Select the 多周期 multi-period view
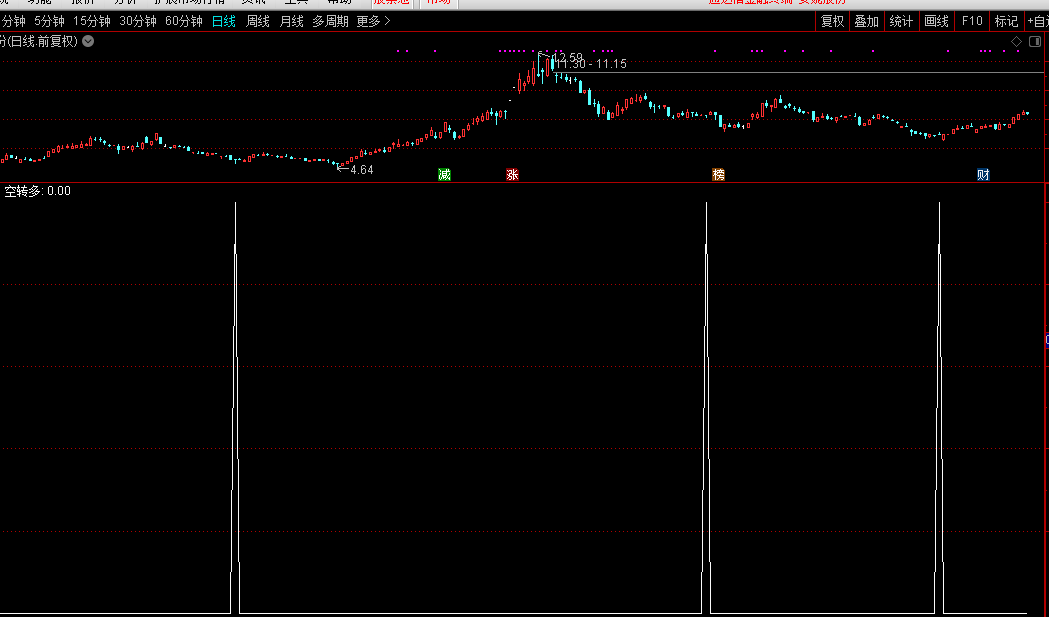Screen dimensions: 1049x617 [x=330, y=21]
